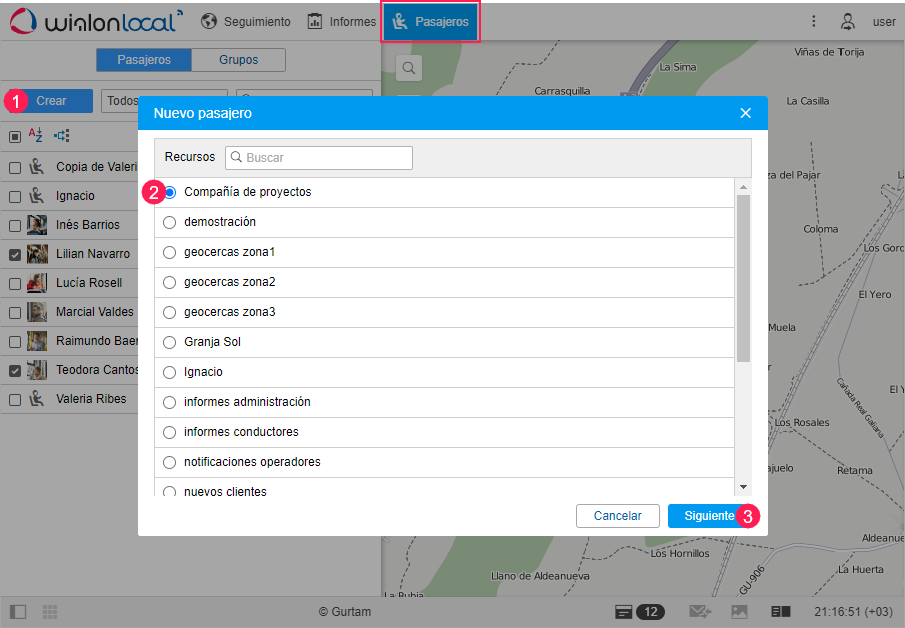
Task: Select Ignacio resource radio button
Action: coord(169,372)
